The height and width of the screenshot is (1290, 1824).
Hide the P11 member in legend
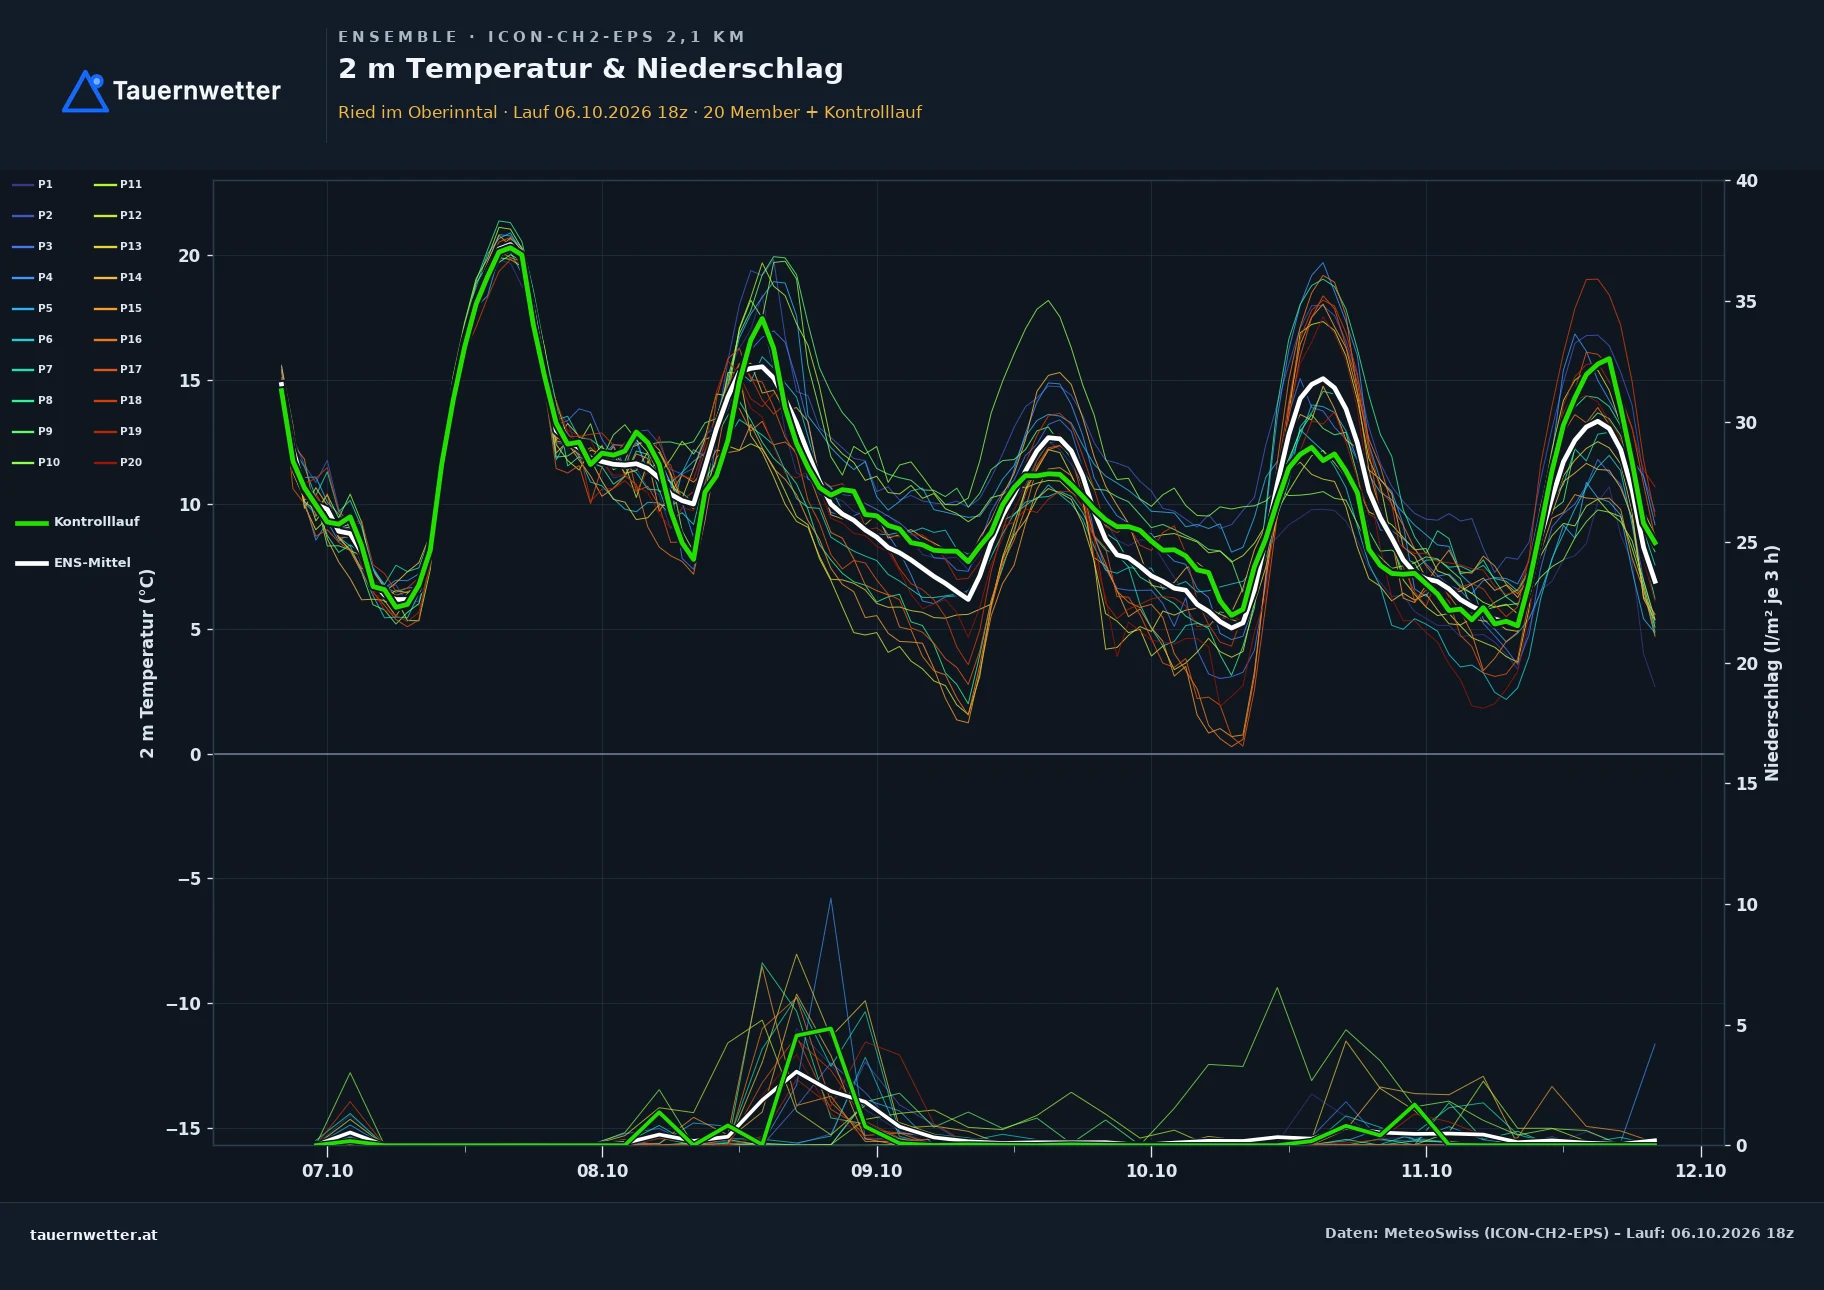[x=118, y=184]
